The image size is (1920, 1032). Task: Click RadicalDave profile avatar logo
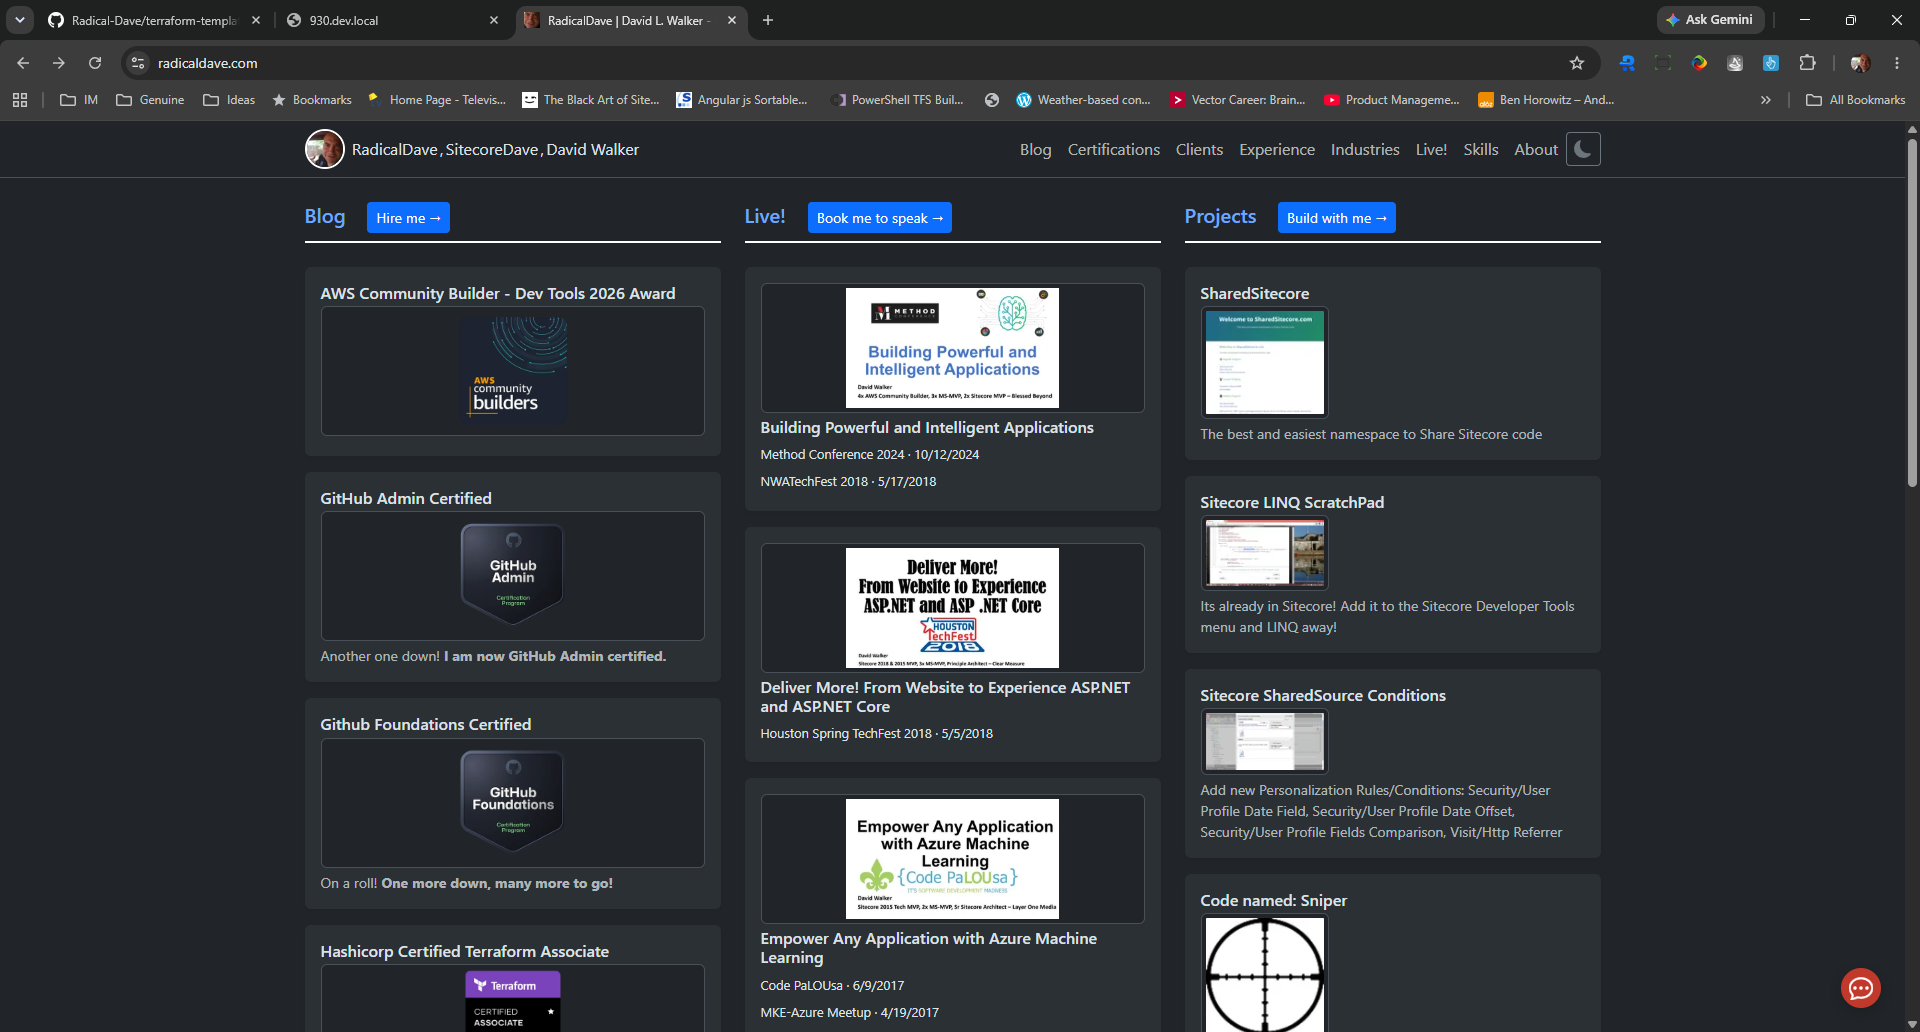pos(324,149)
